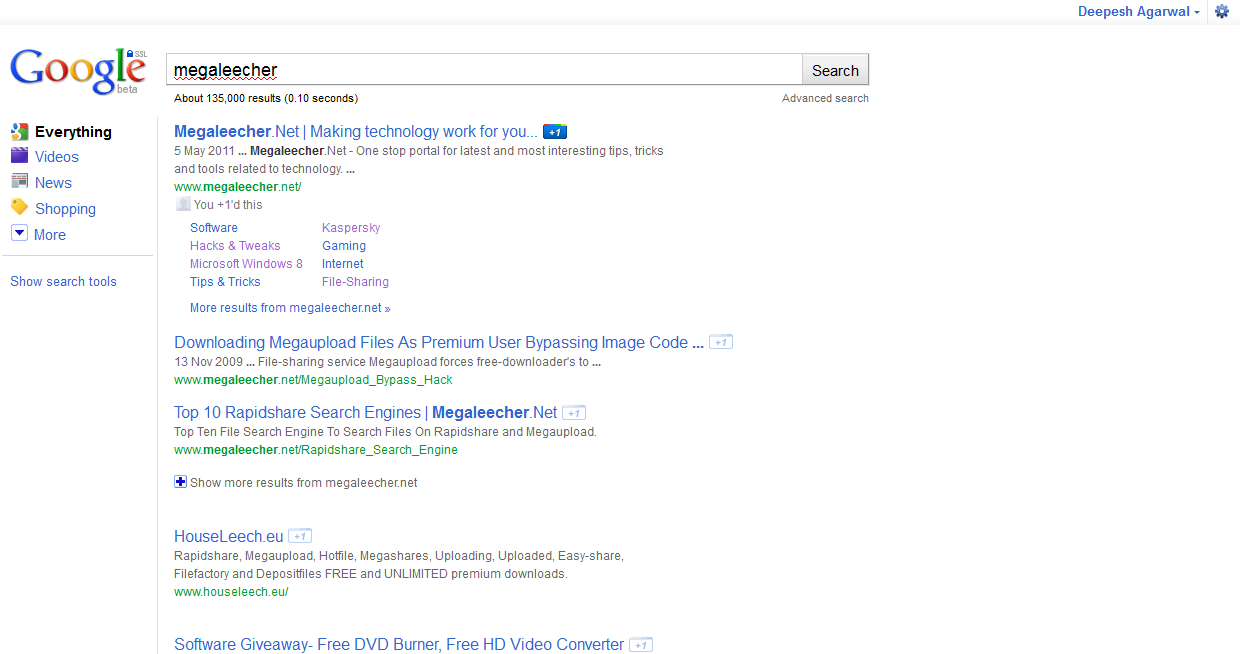The width and height of the screenshot is (1240, 654).
Task: Open the Gaming sitelink
Action: pos(344,245)
